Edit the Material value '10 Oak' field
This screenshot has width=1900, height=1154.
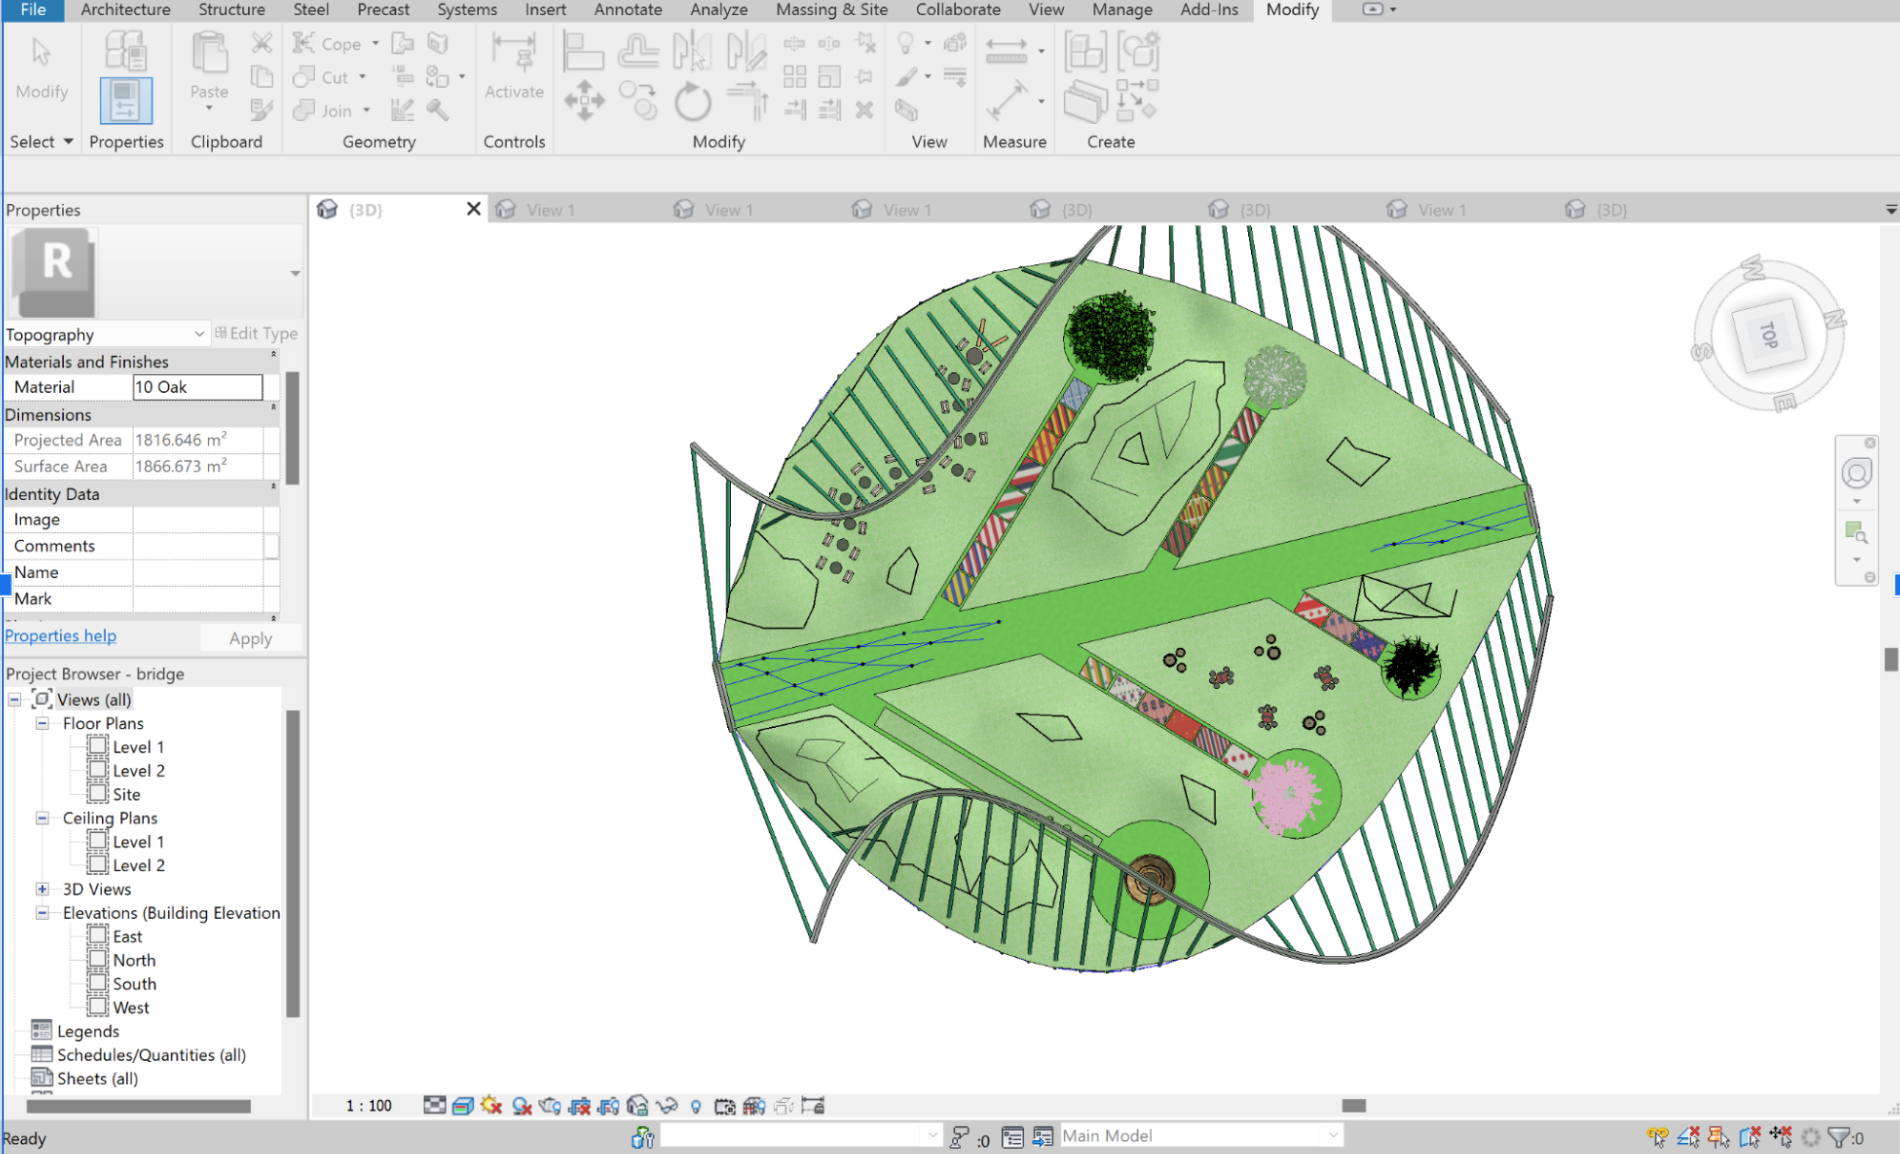[x=197, y=387]
